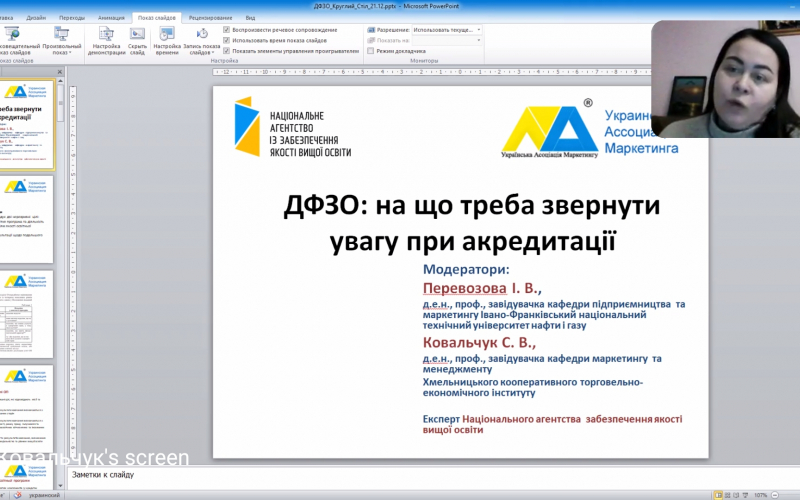
Task: Click the Експерт Національного агентства text
Action: [552, 424]
